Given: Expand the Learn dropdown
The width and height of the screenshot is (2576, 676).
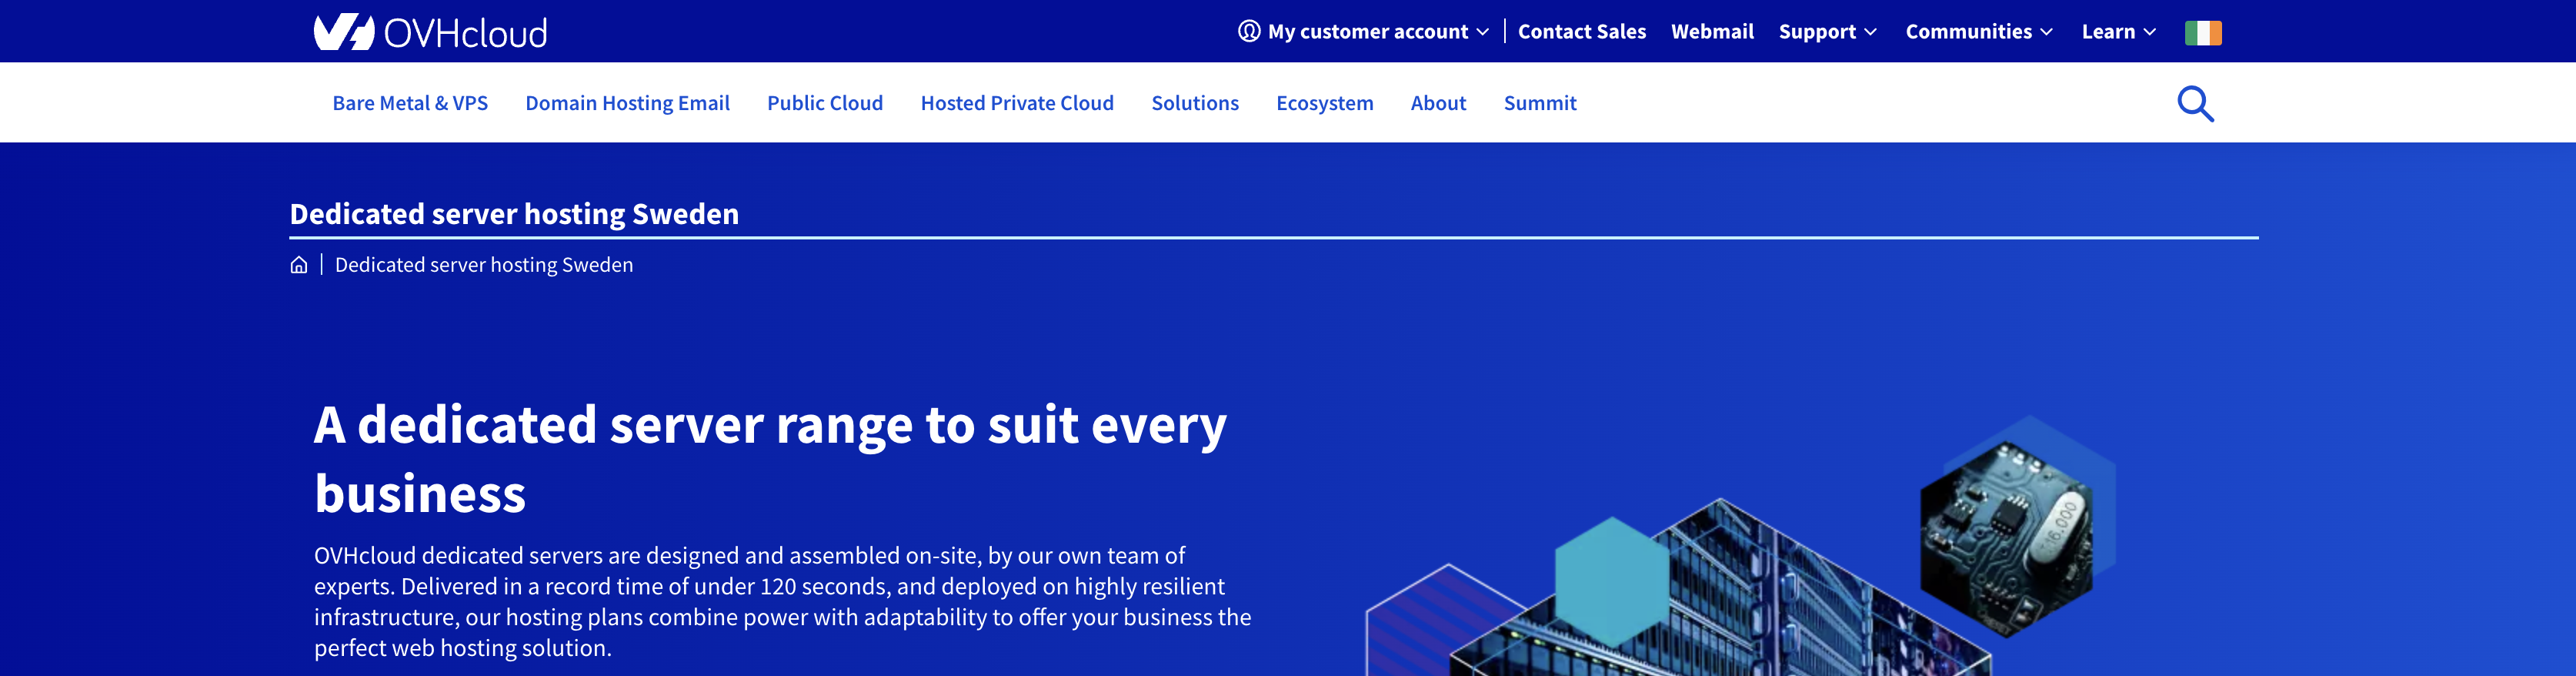Looking at the screenshot, I should (2118, 32).
